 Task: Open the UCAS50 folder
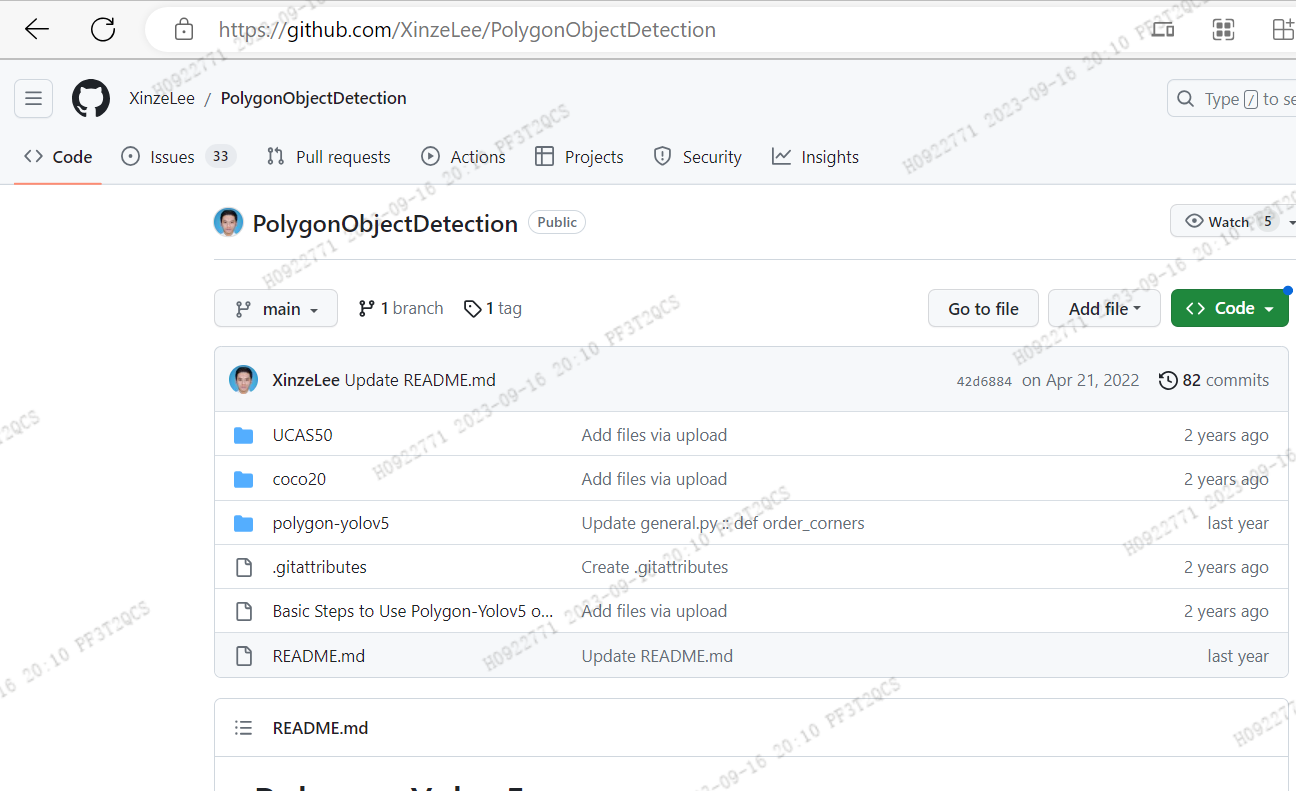tap(302, 435)
